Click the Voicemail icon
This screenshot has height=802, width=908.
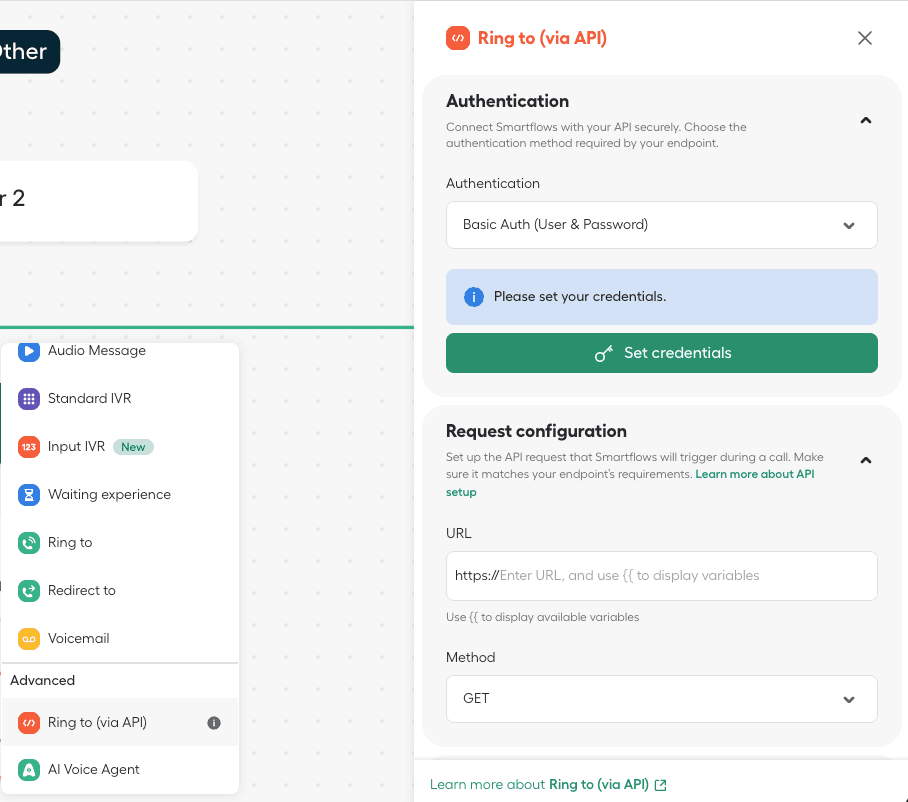[29, 639]
